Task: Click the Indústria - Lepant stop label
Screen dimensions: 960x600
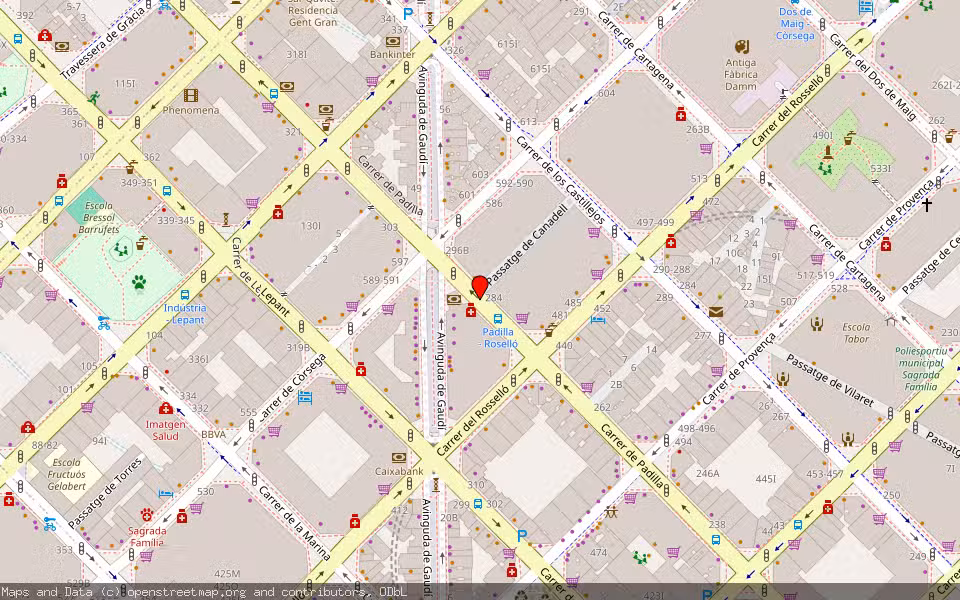Action: (185, 314)
